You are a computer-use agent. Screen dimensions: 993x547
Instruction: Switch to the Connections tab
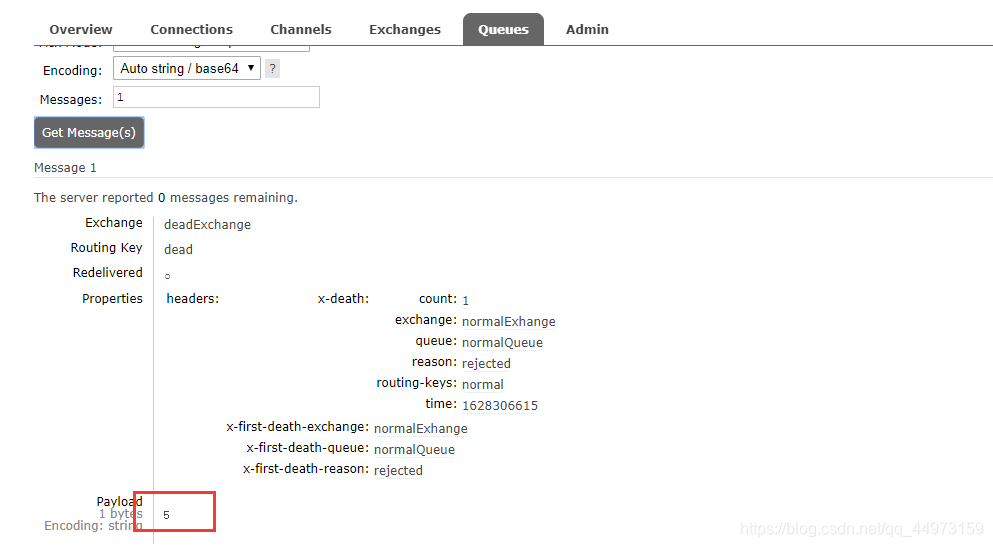(x=191, y=29)
